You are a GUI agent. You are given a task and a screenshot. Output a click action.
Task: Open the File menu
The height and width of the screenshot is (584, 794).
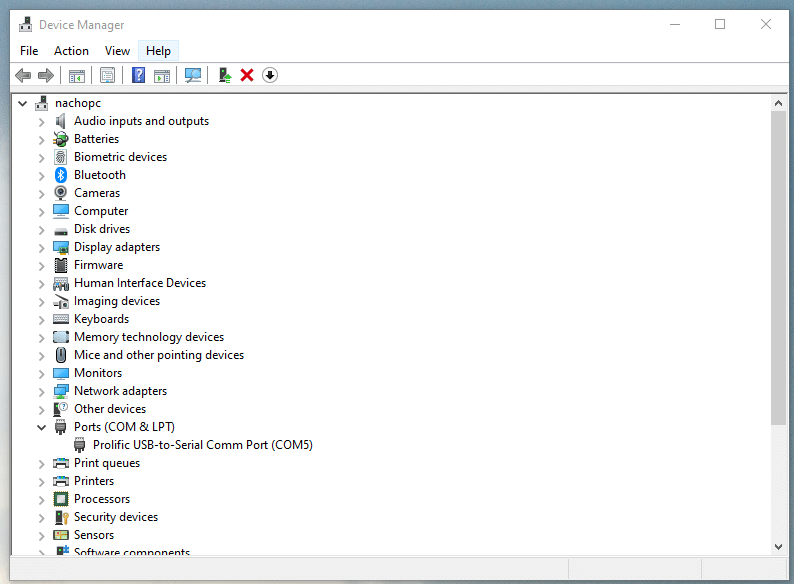29,51
